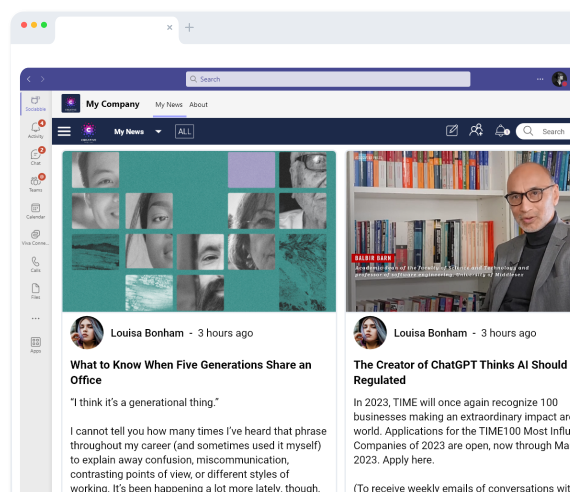
Task: Open headline The Creator of ChatGPT Thinks
Action: coord(461,372)
